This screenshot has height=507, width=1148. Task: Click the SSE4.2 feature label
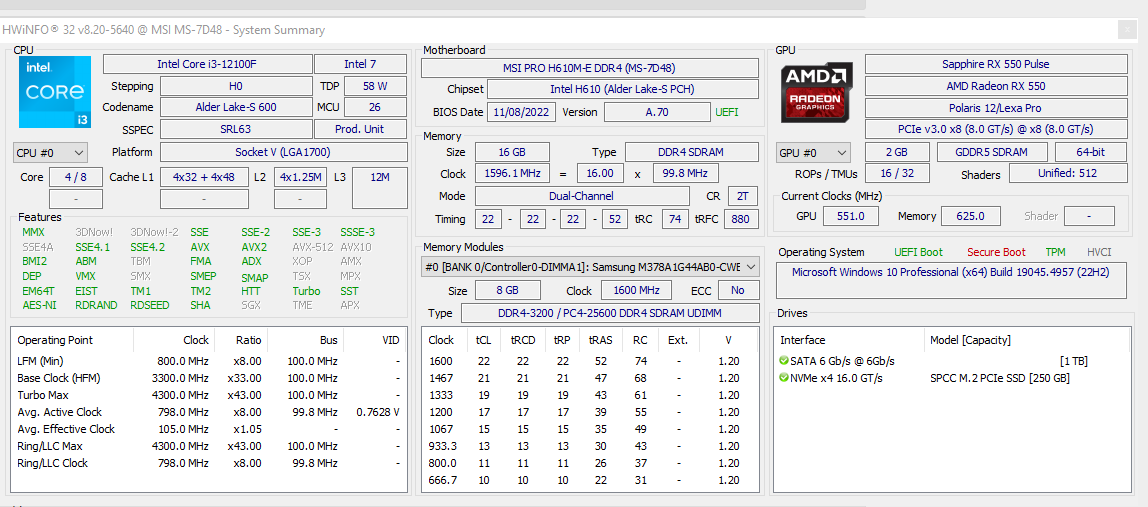coord(147,247)
